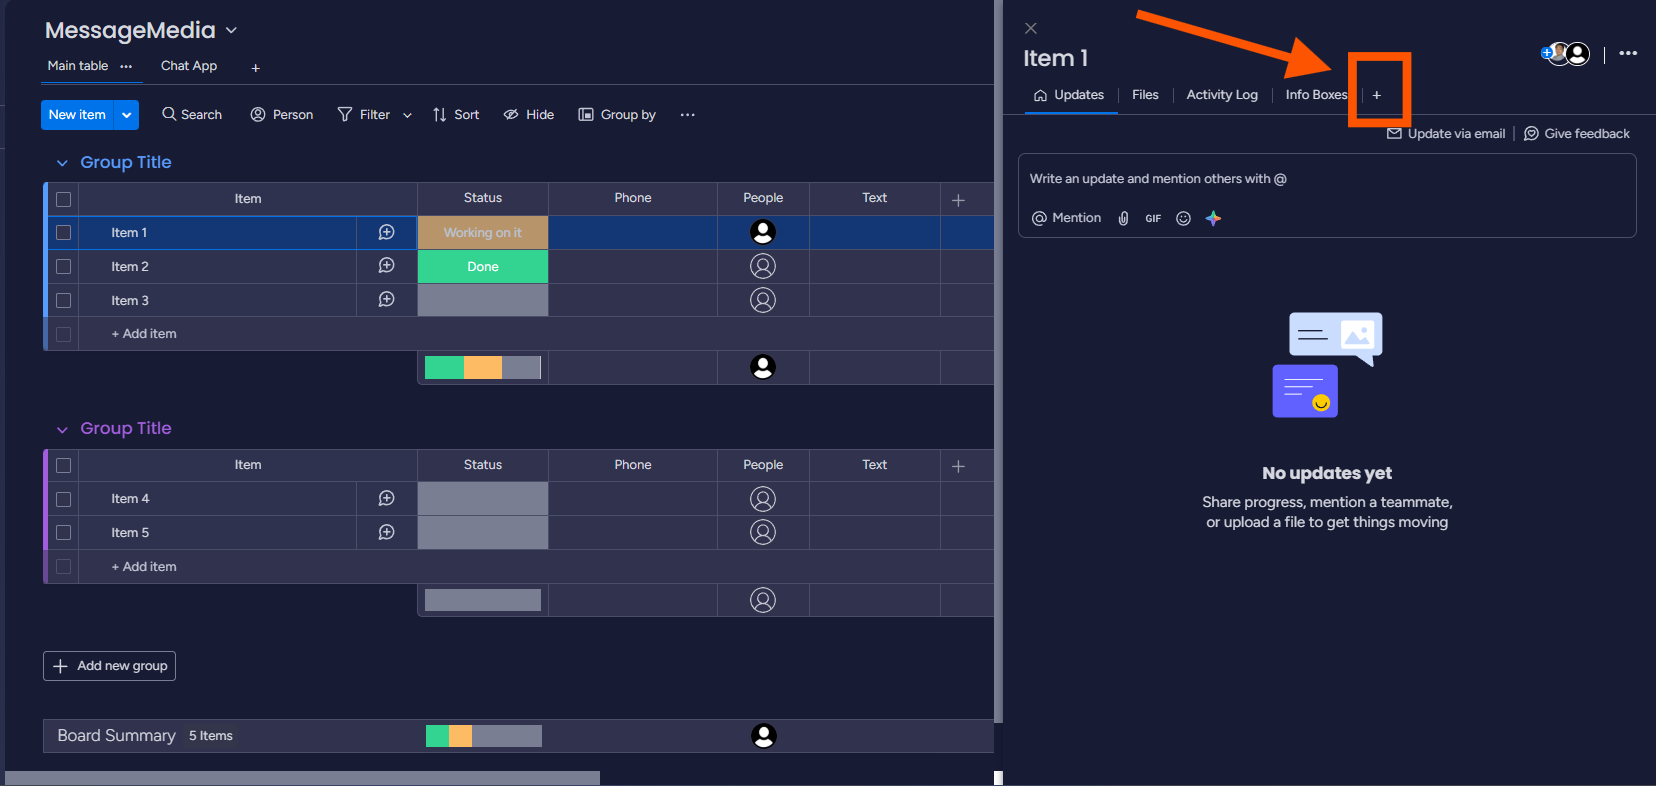Click the empty person icon in Item 4 row
Screen dimensions: 1656x786
click(x=763, y=498)
